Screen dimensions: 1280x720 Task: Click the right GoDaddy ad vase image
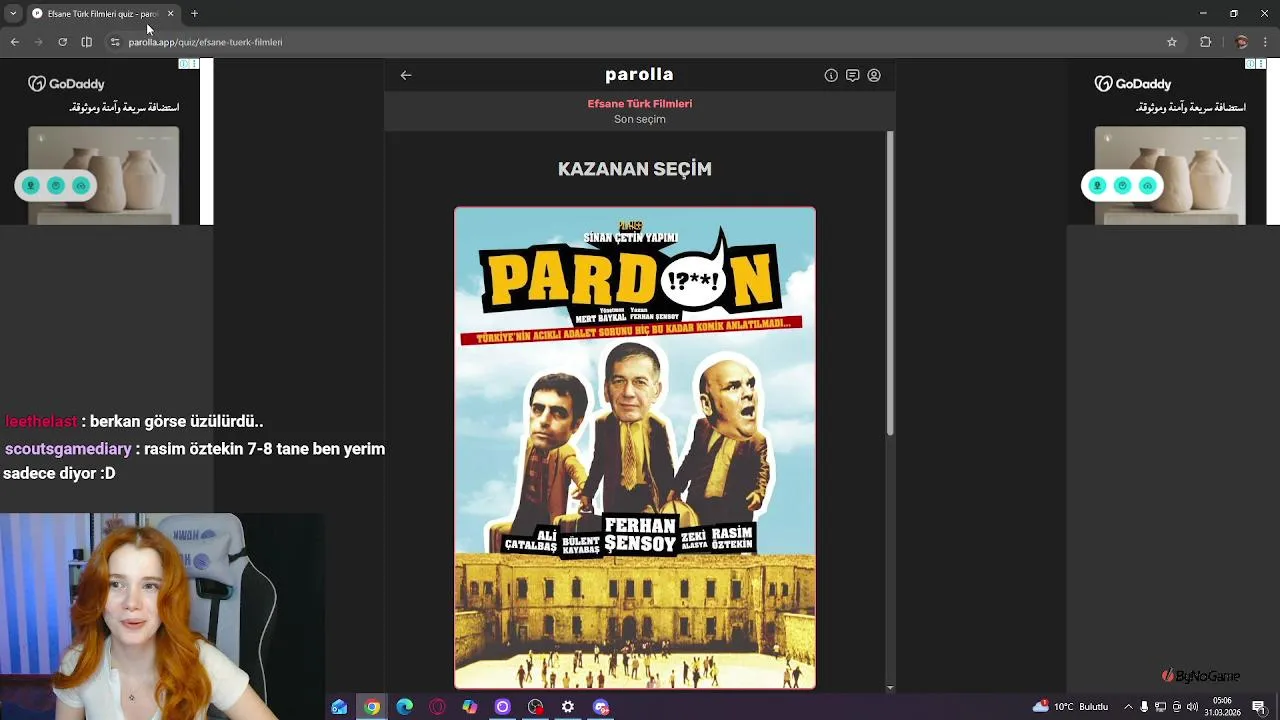pyautogui.click(x=1170, y=175)
